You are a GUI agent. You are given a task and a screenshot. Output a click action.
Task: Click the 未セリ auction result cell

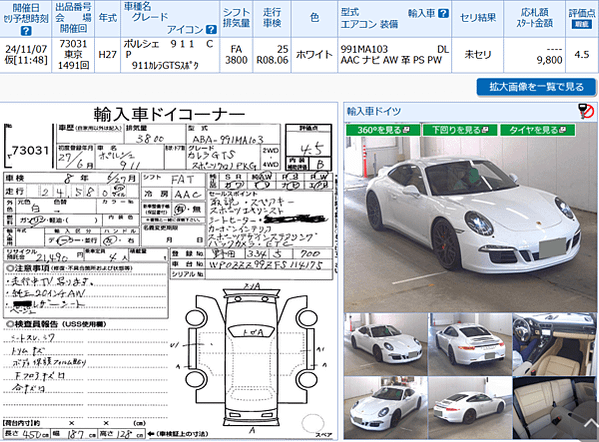[478, 55]
